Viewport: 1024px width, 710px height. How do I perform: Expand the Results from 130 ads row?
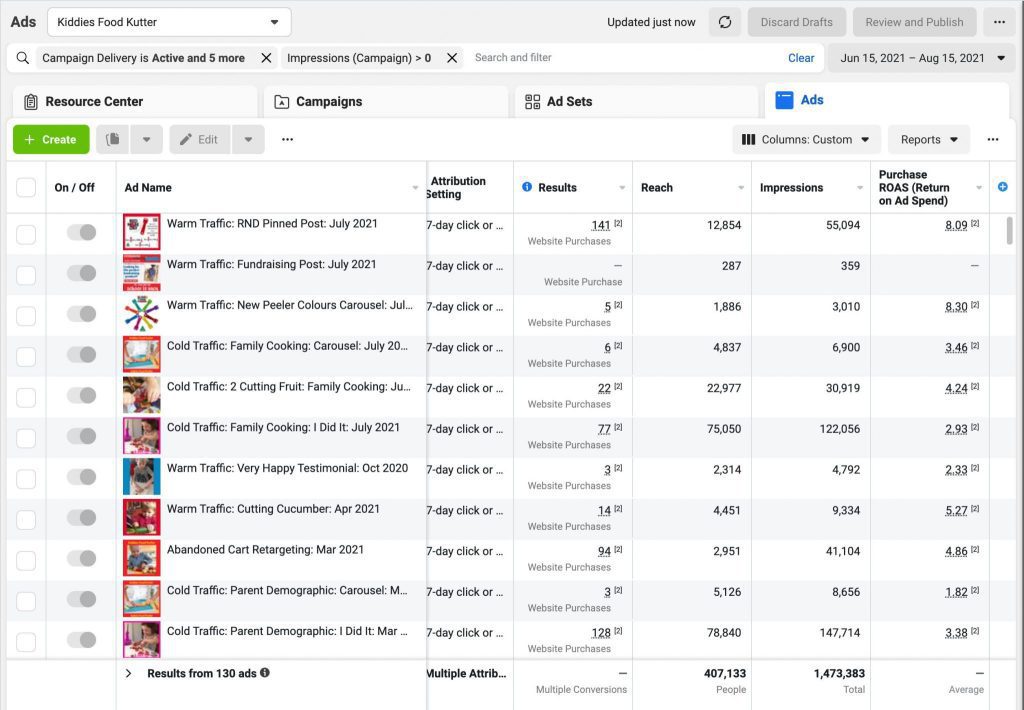128,674
